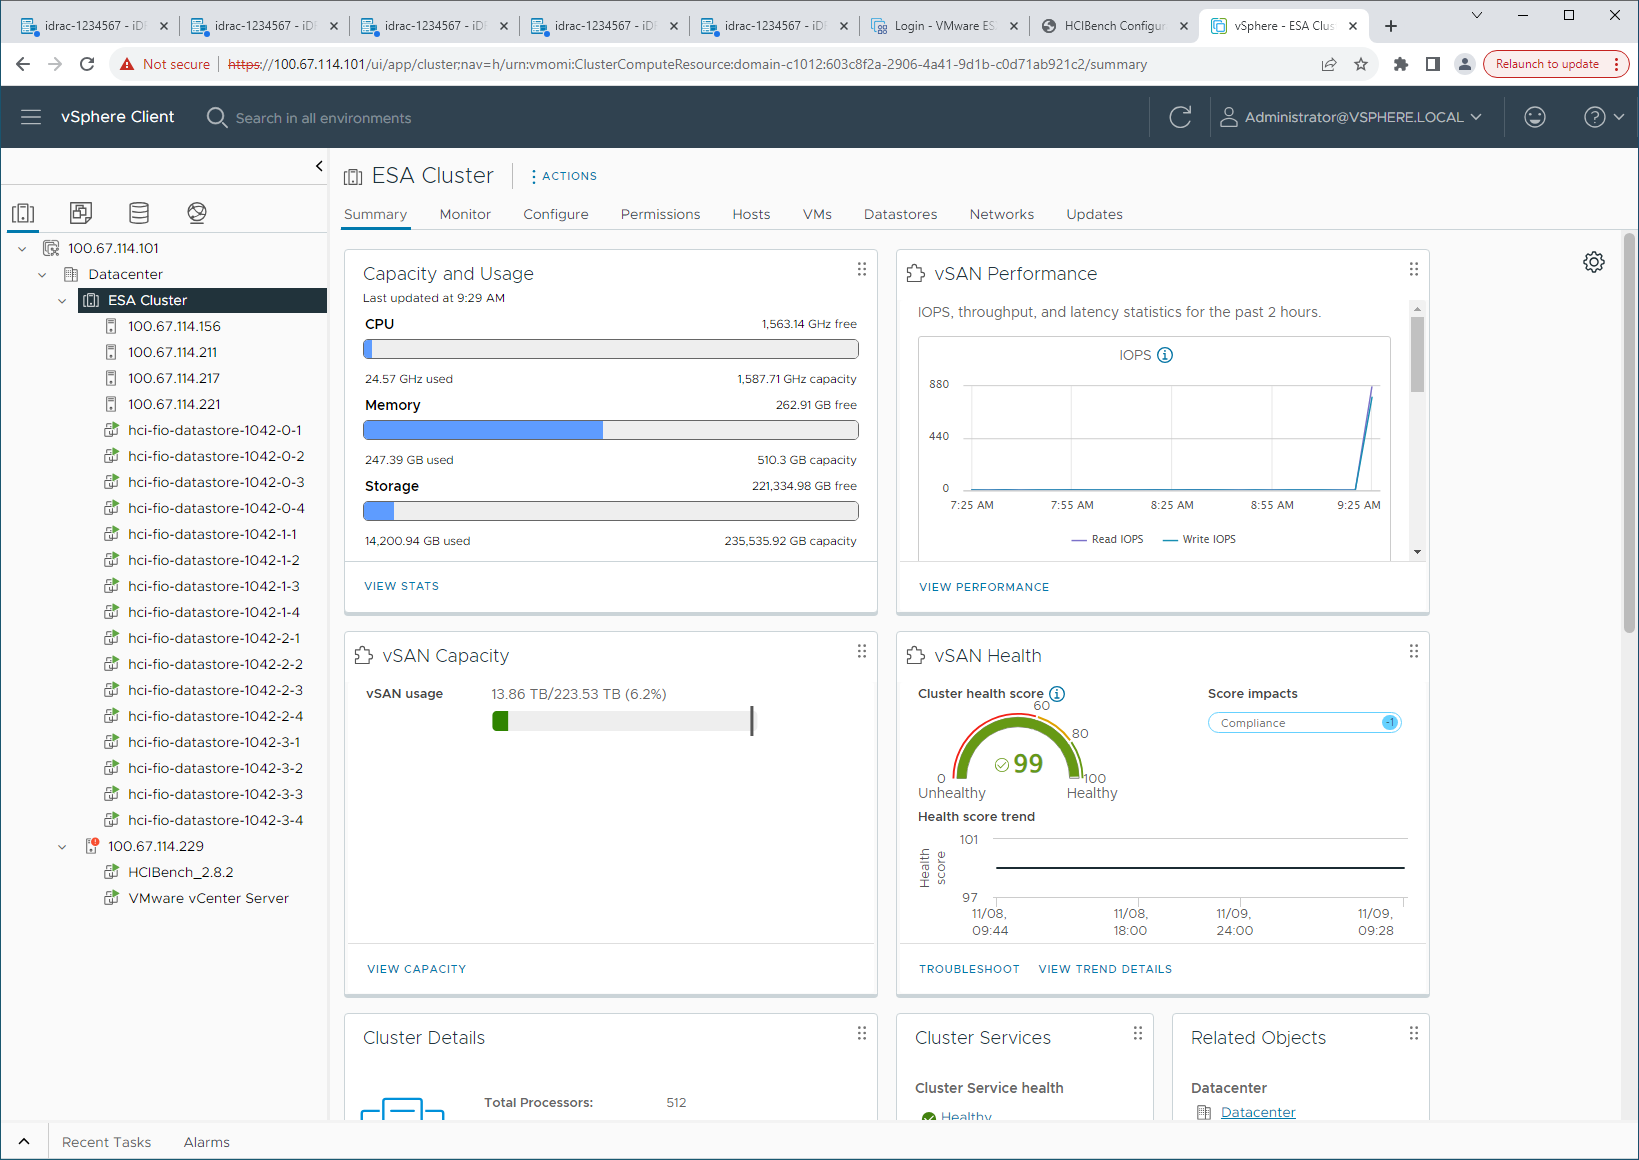Show Cluster health score info icon
This screenshot has width=1639, height=1160.
(x=1057, y=694)
